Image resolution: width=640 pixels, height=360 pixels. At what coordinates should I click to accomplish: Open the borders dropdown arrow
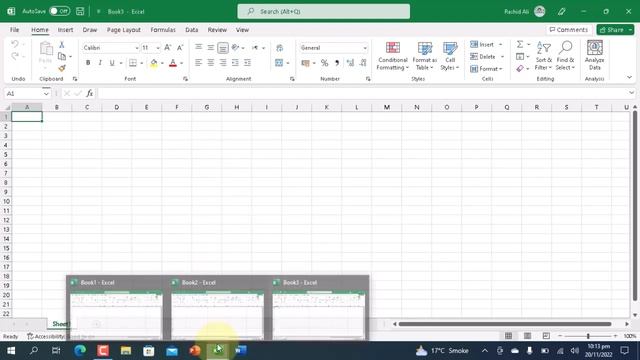point(142,63)
